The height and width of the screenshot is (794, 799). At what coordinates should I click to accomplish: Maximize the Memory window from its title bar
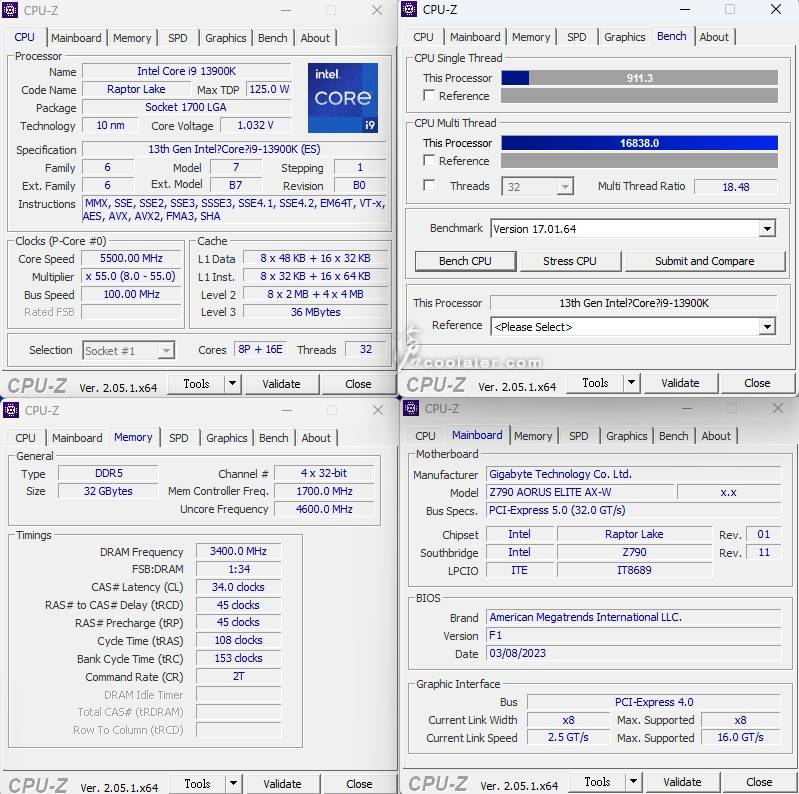click(x=332, y=410)
